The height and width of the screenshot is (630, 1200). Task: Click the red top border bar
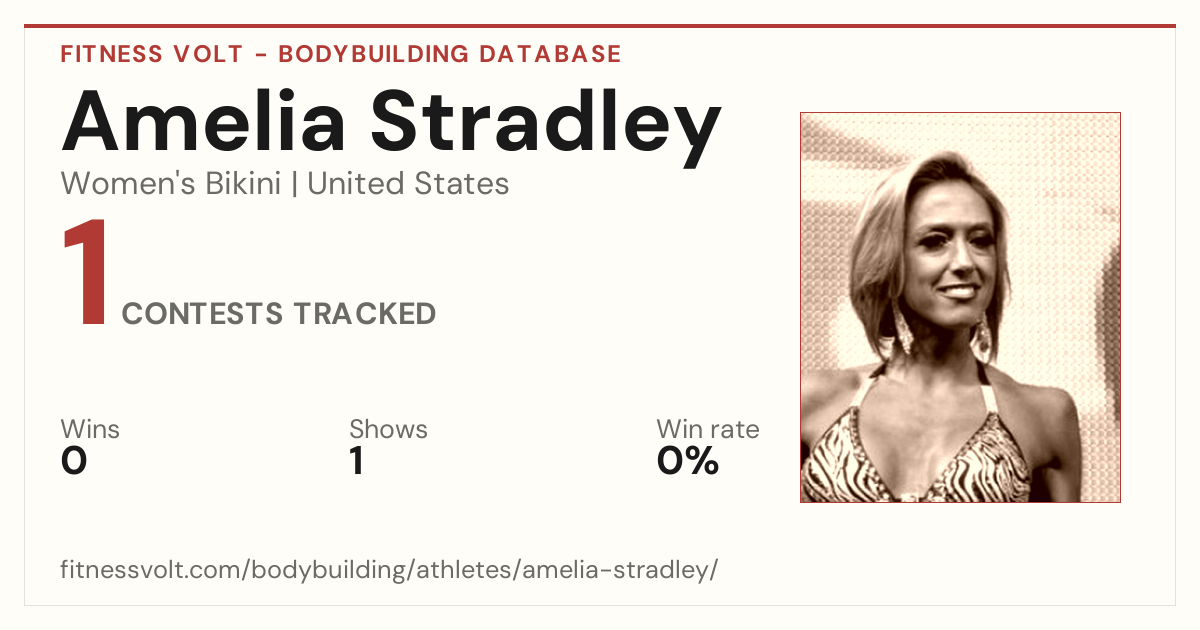pyautogui.click(x=600, y=26)
